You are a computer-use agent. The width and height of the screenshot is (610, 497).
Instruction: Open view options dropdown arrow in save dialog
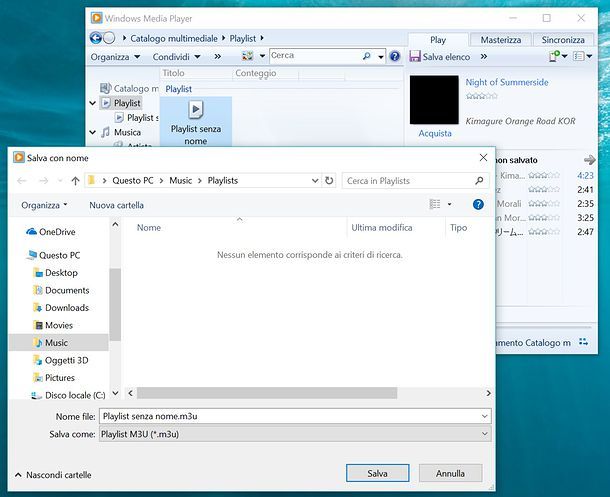click(x=449, y=204)
